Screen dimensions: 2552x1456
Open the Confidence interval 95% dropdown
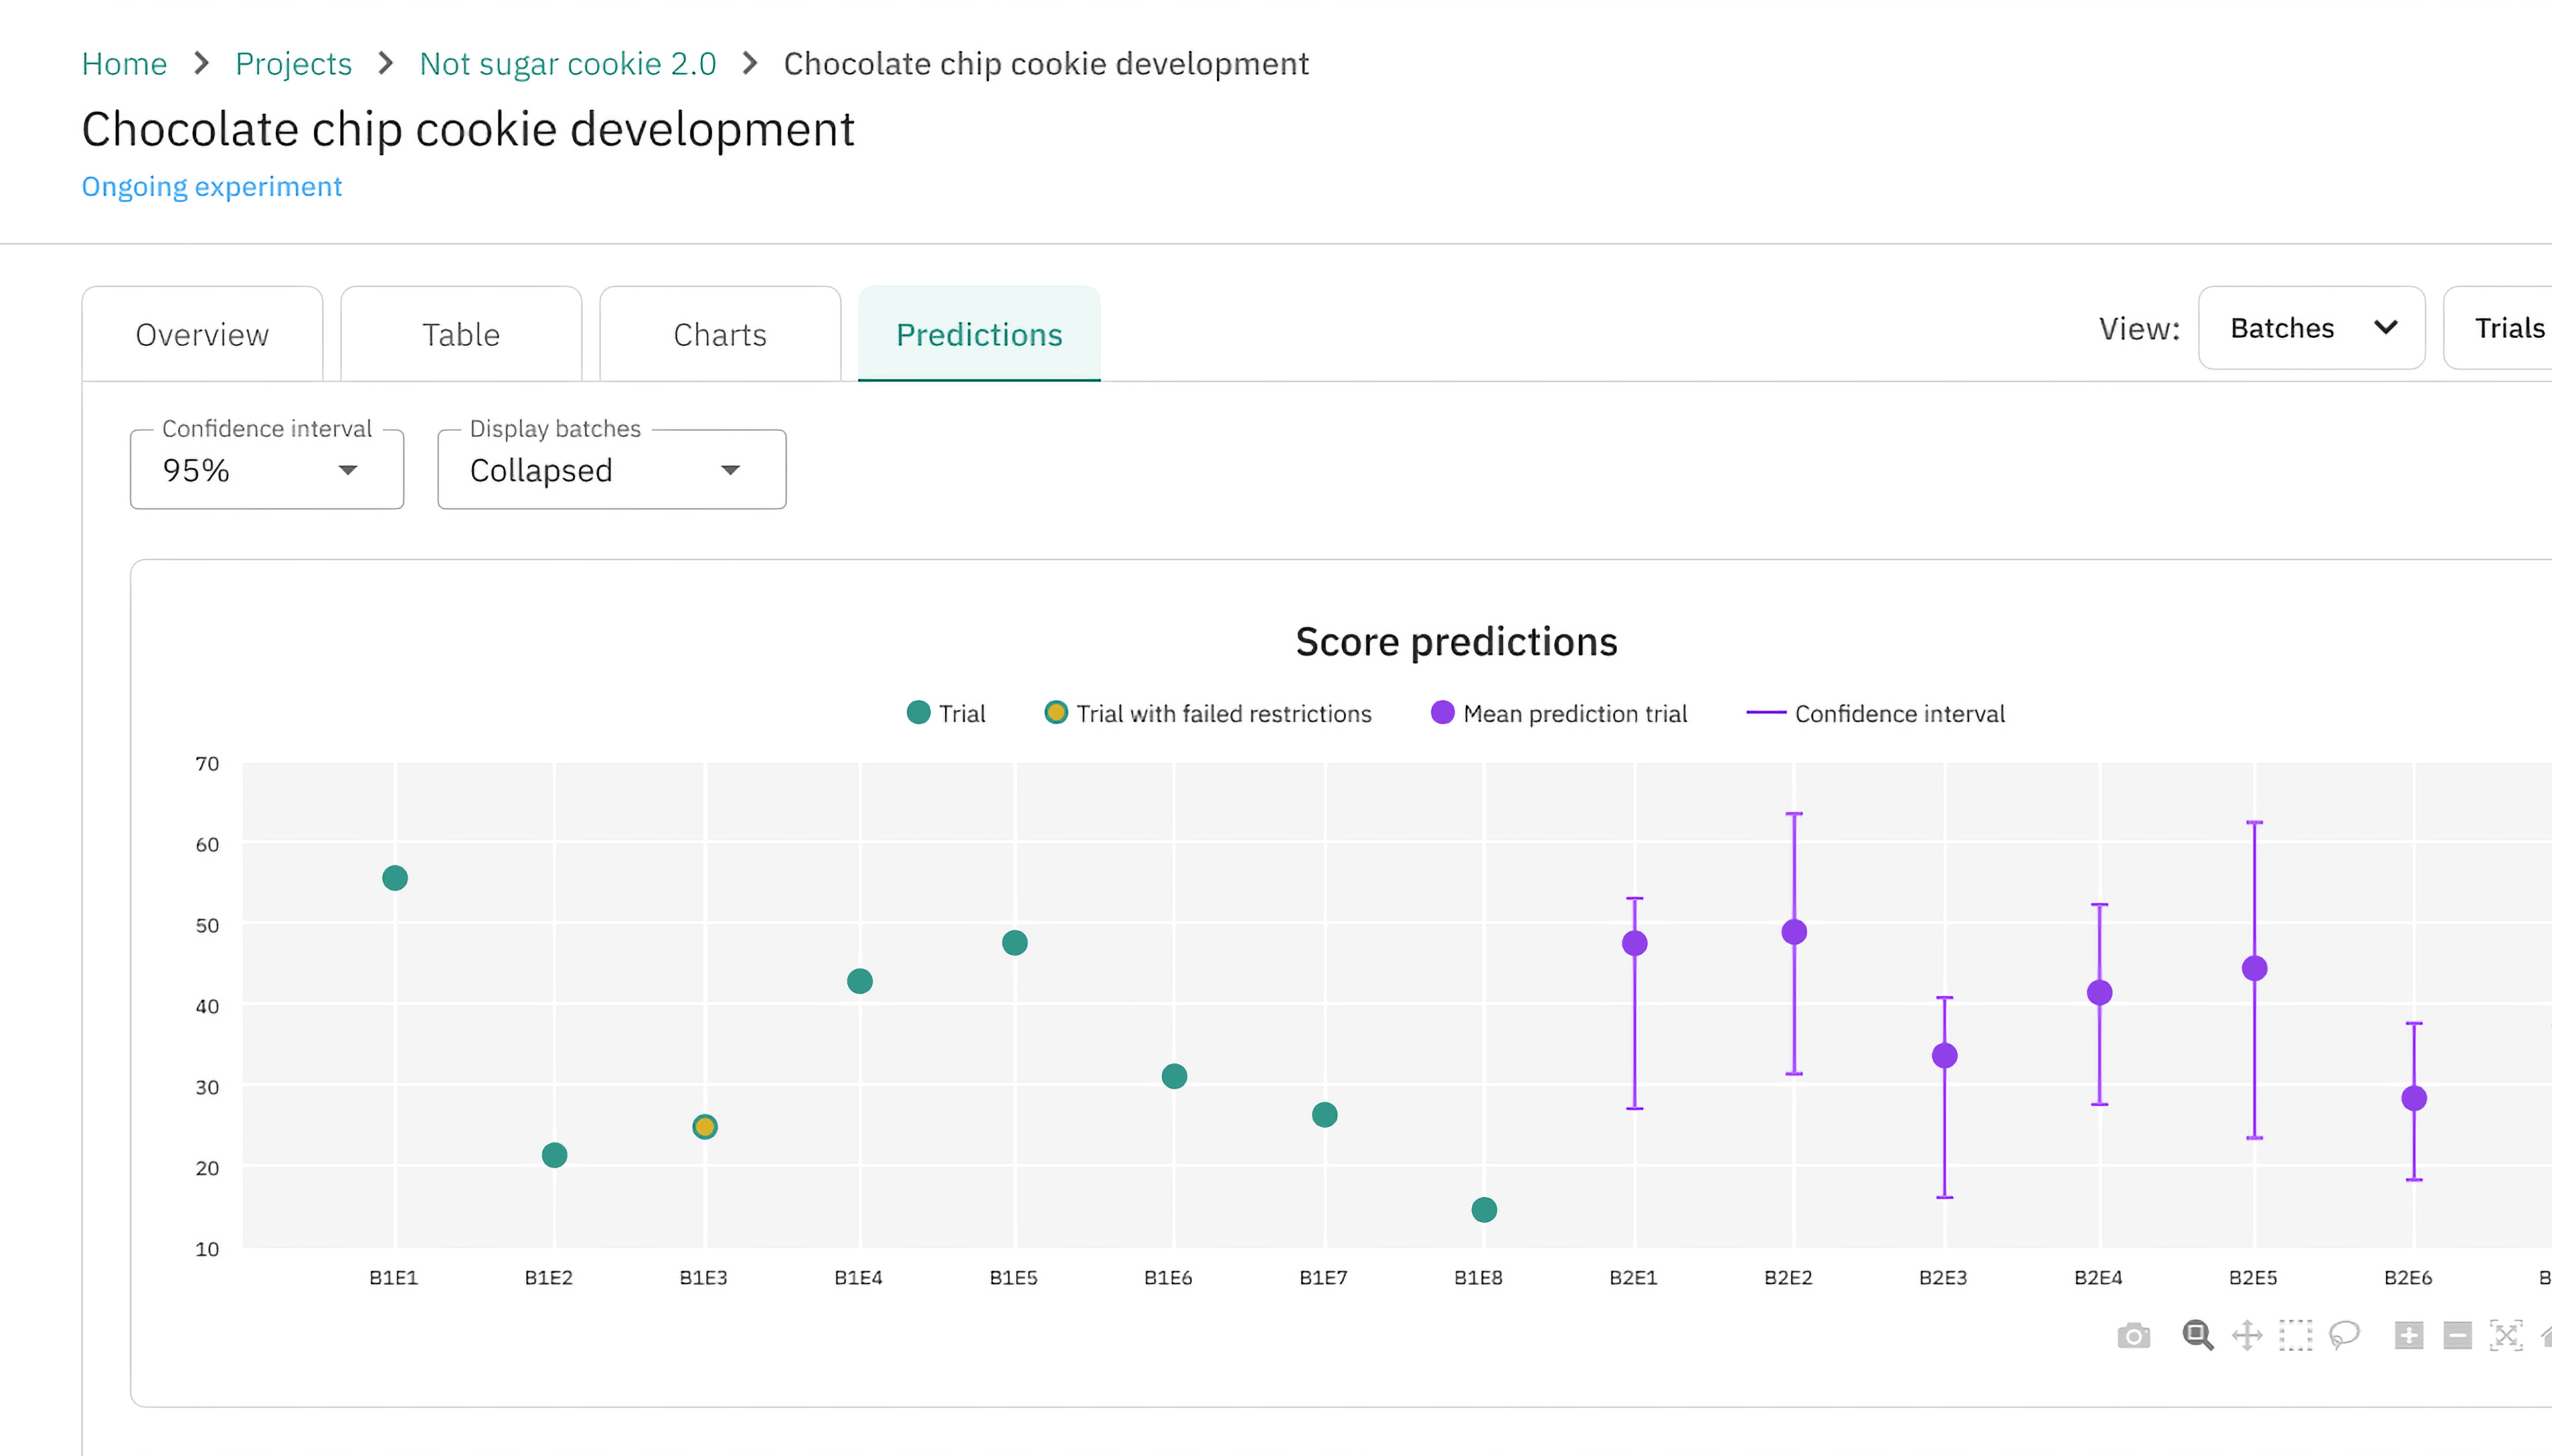tap(267, 469)
